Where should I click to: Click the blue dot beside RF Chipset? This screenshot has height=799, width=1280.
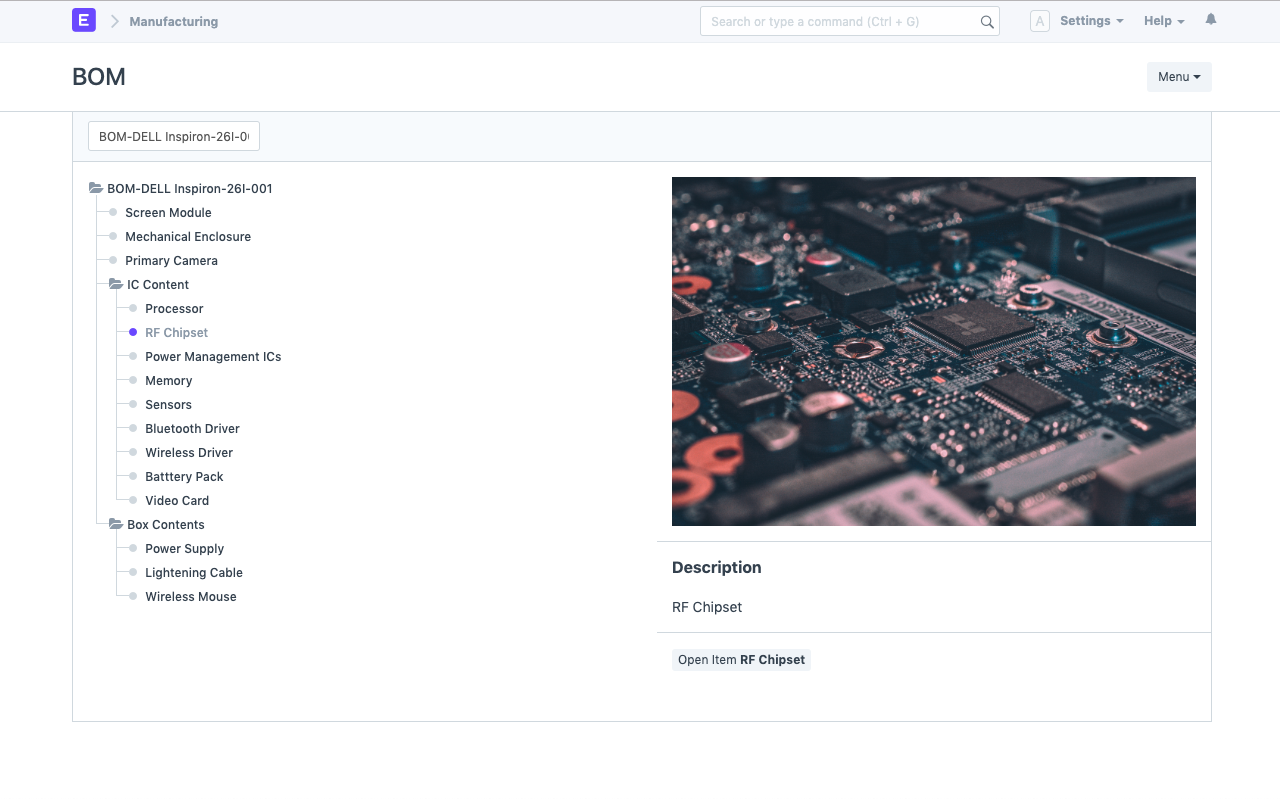pyautogui.click(x=131, y=332)
